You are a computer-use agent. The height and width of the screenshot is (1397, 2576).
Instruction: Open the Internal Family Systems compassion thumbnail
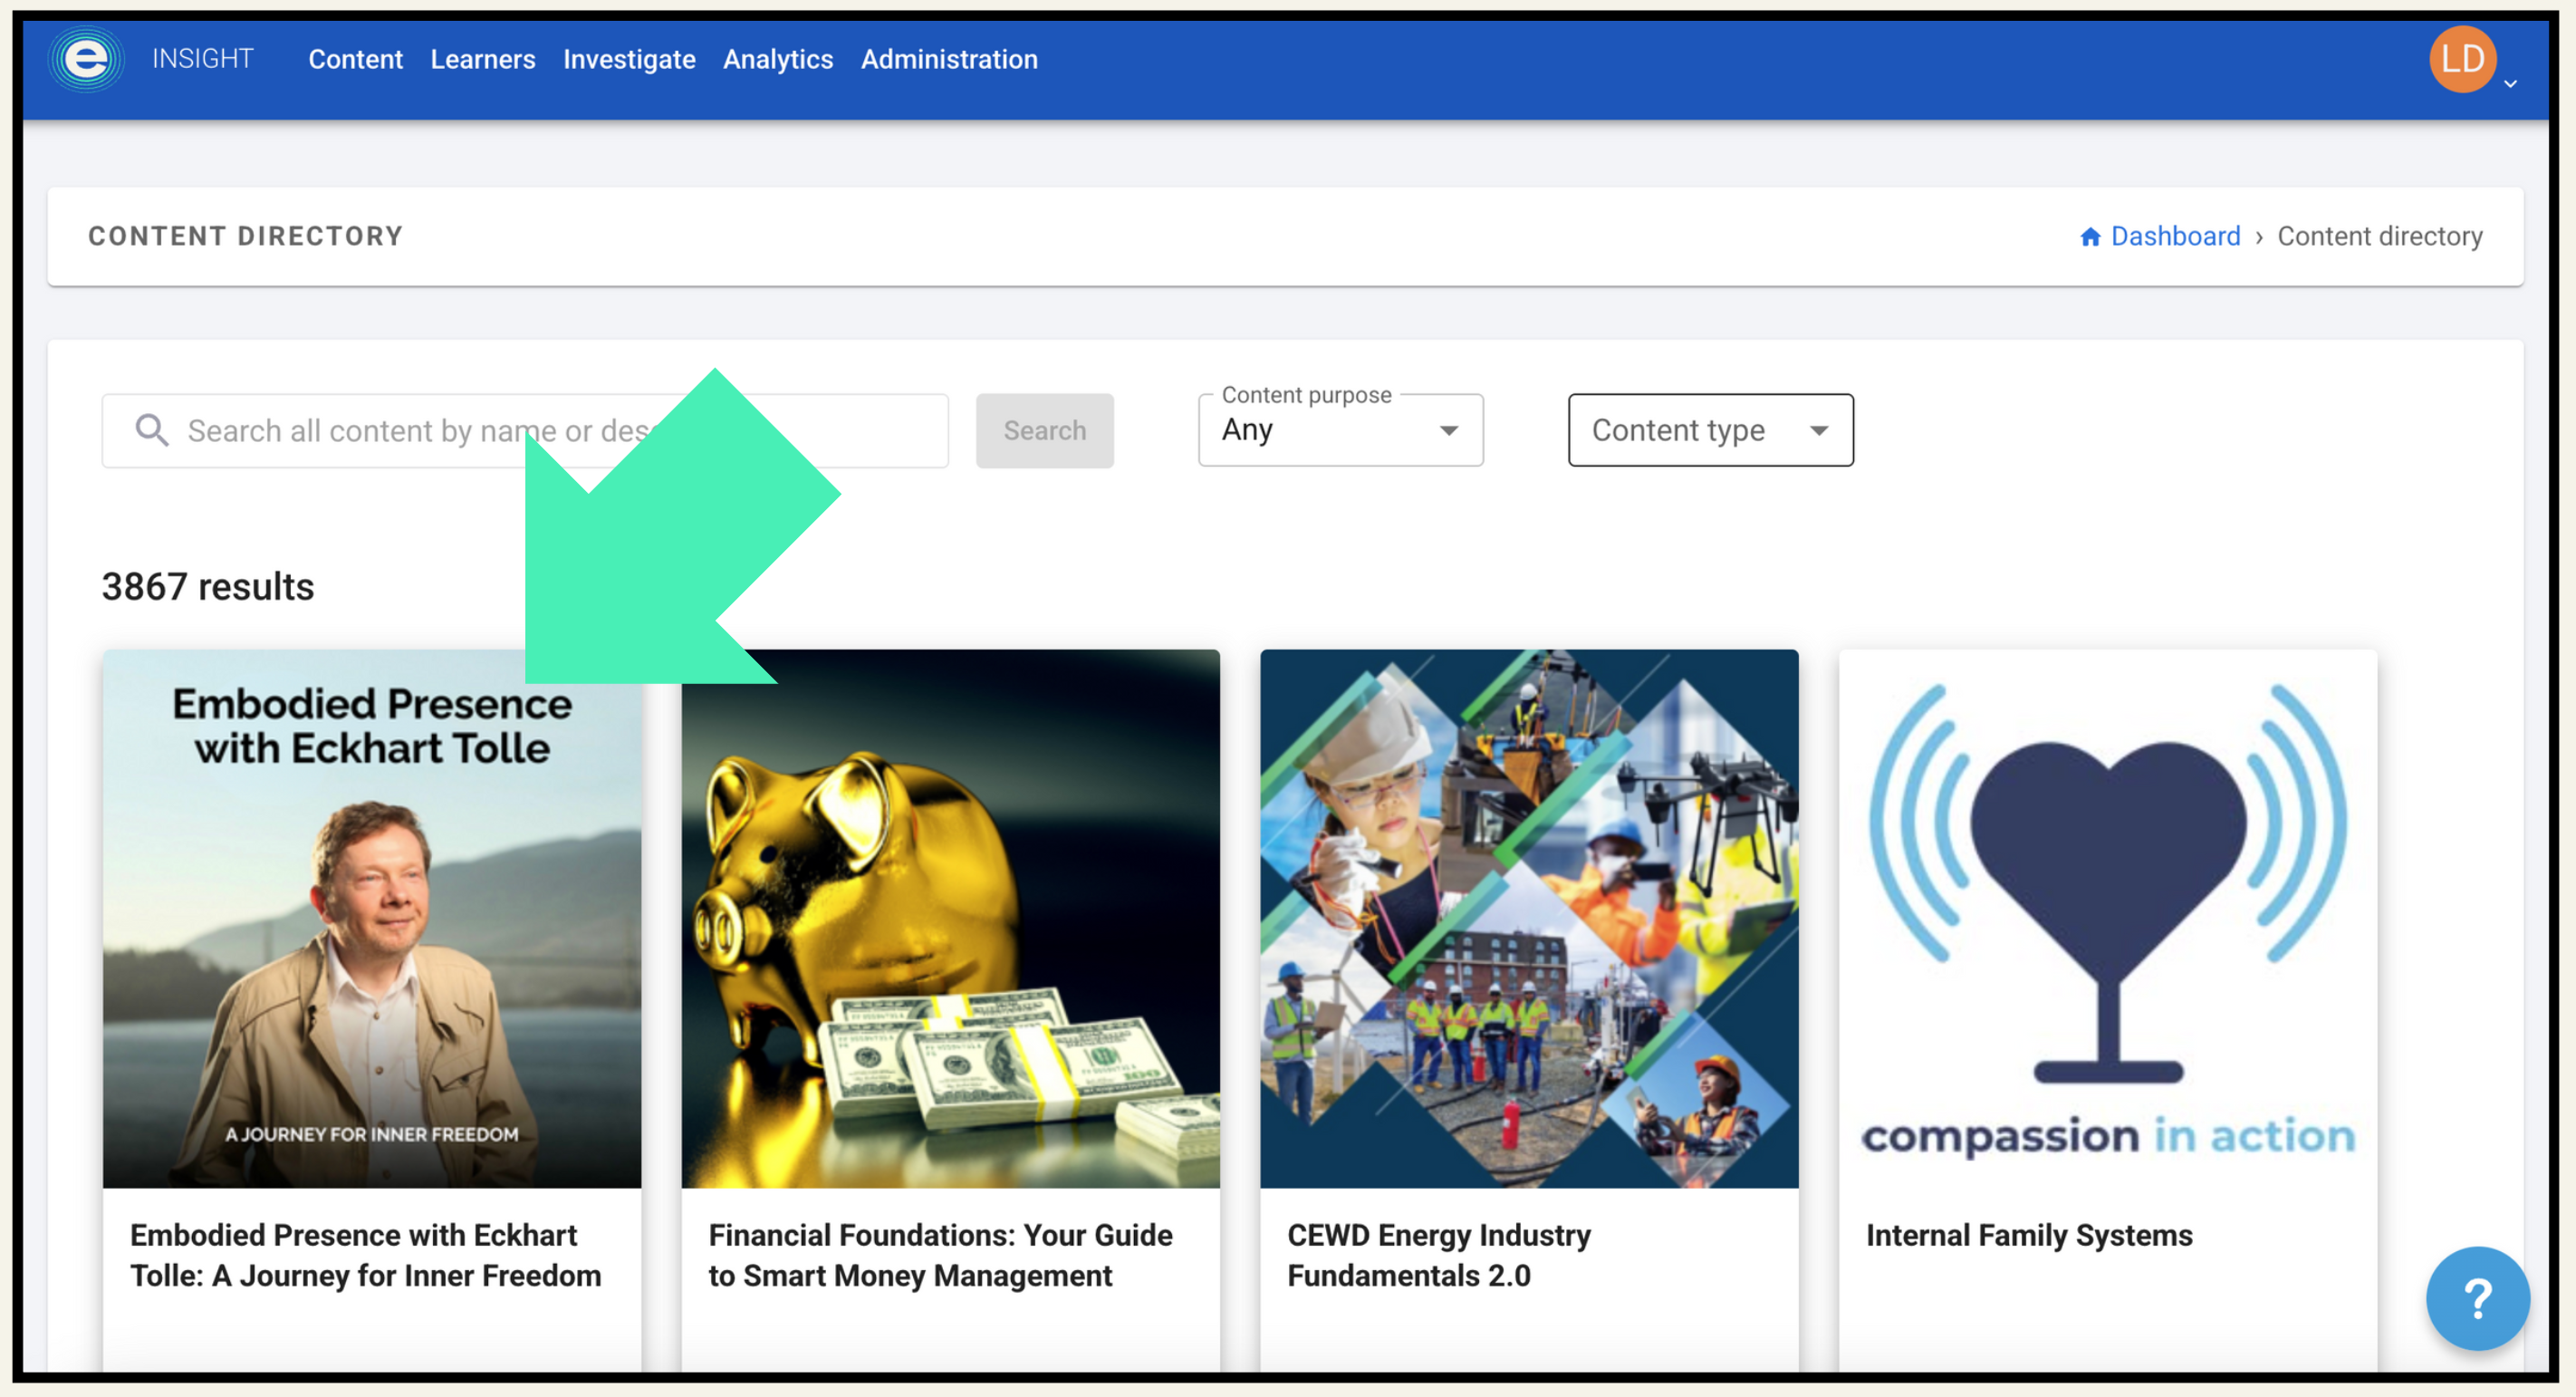[x=2107, y=918]
